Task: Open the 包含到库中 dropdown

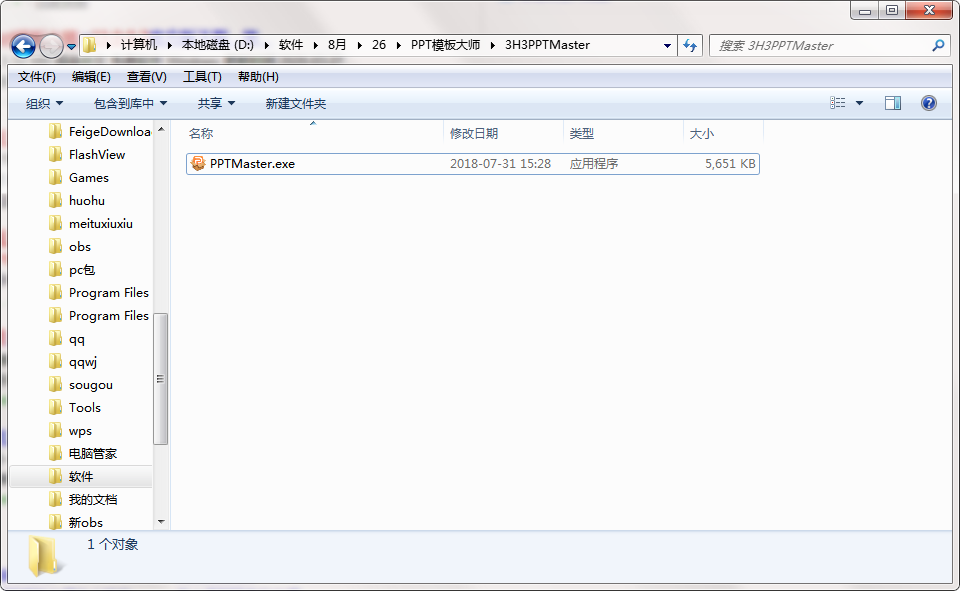Action: coord(130,104)
